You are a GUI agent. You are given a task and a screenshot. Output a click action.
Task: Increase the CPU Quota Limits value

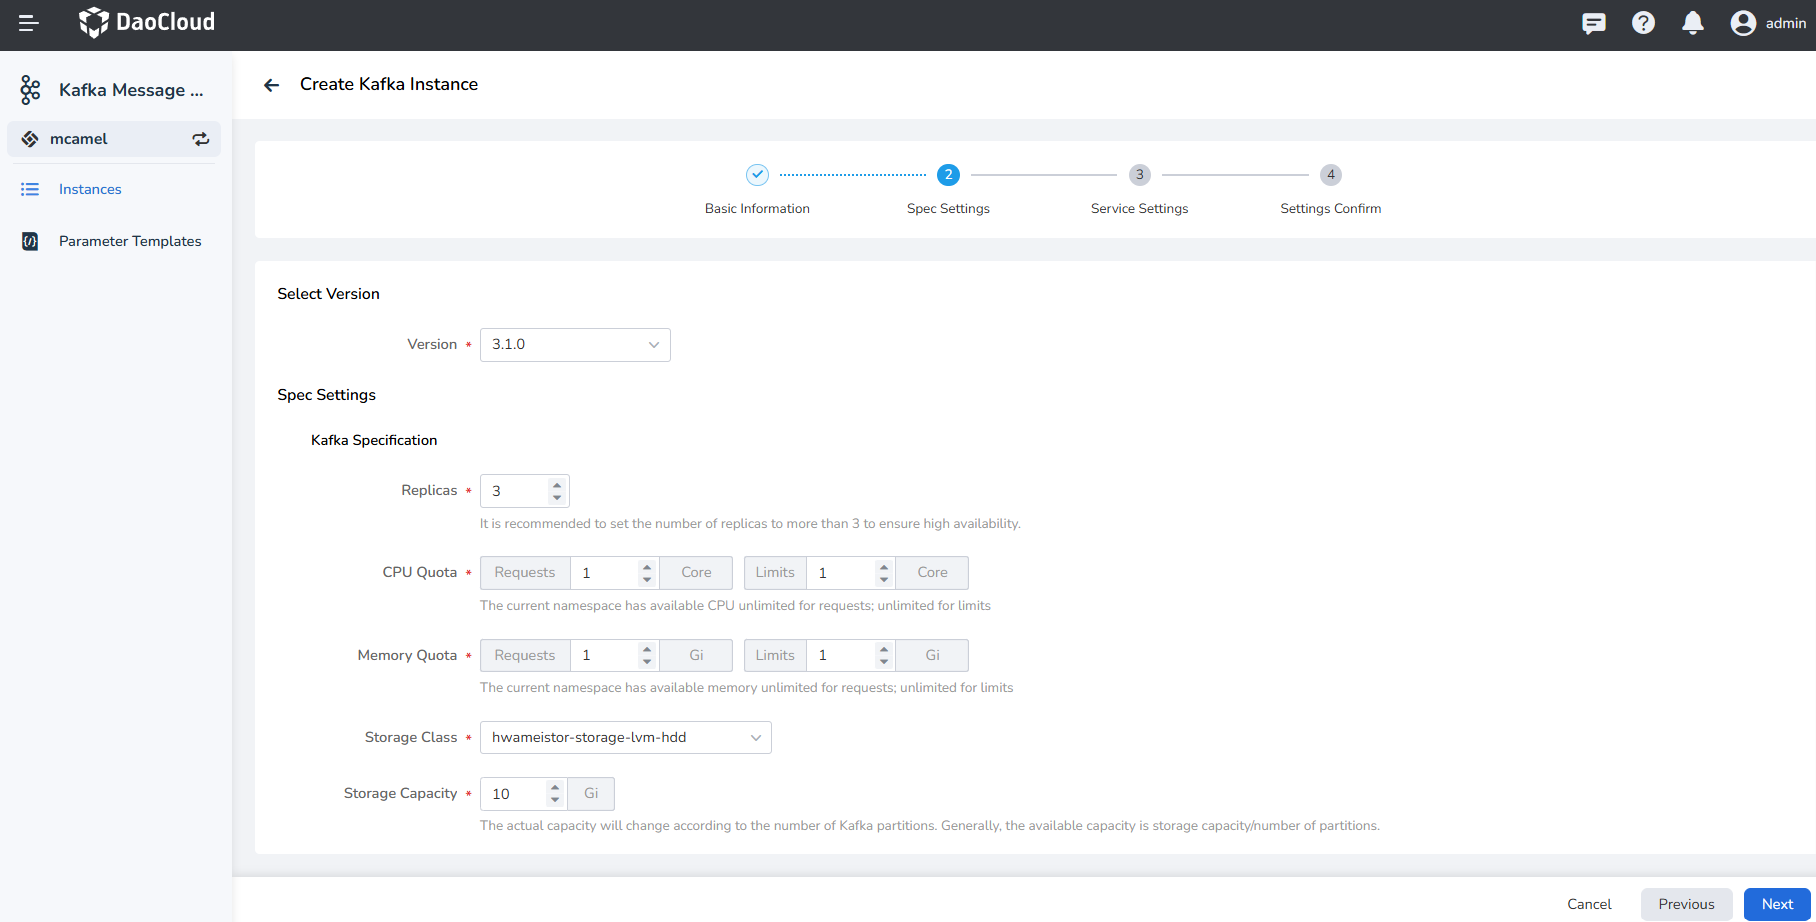pos(883,567)
